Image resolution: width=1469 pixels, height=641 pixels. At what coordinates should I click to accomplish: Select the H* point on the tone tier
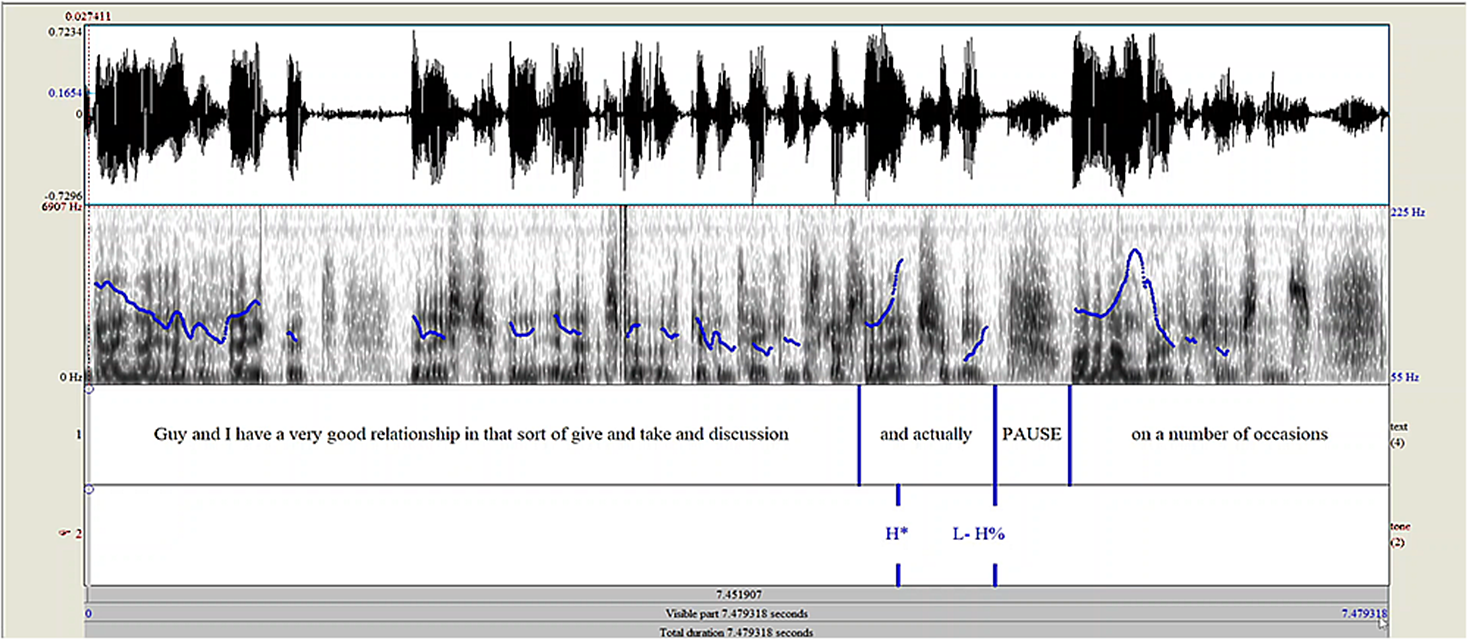(x=897, y=534)
